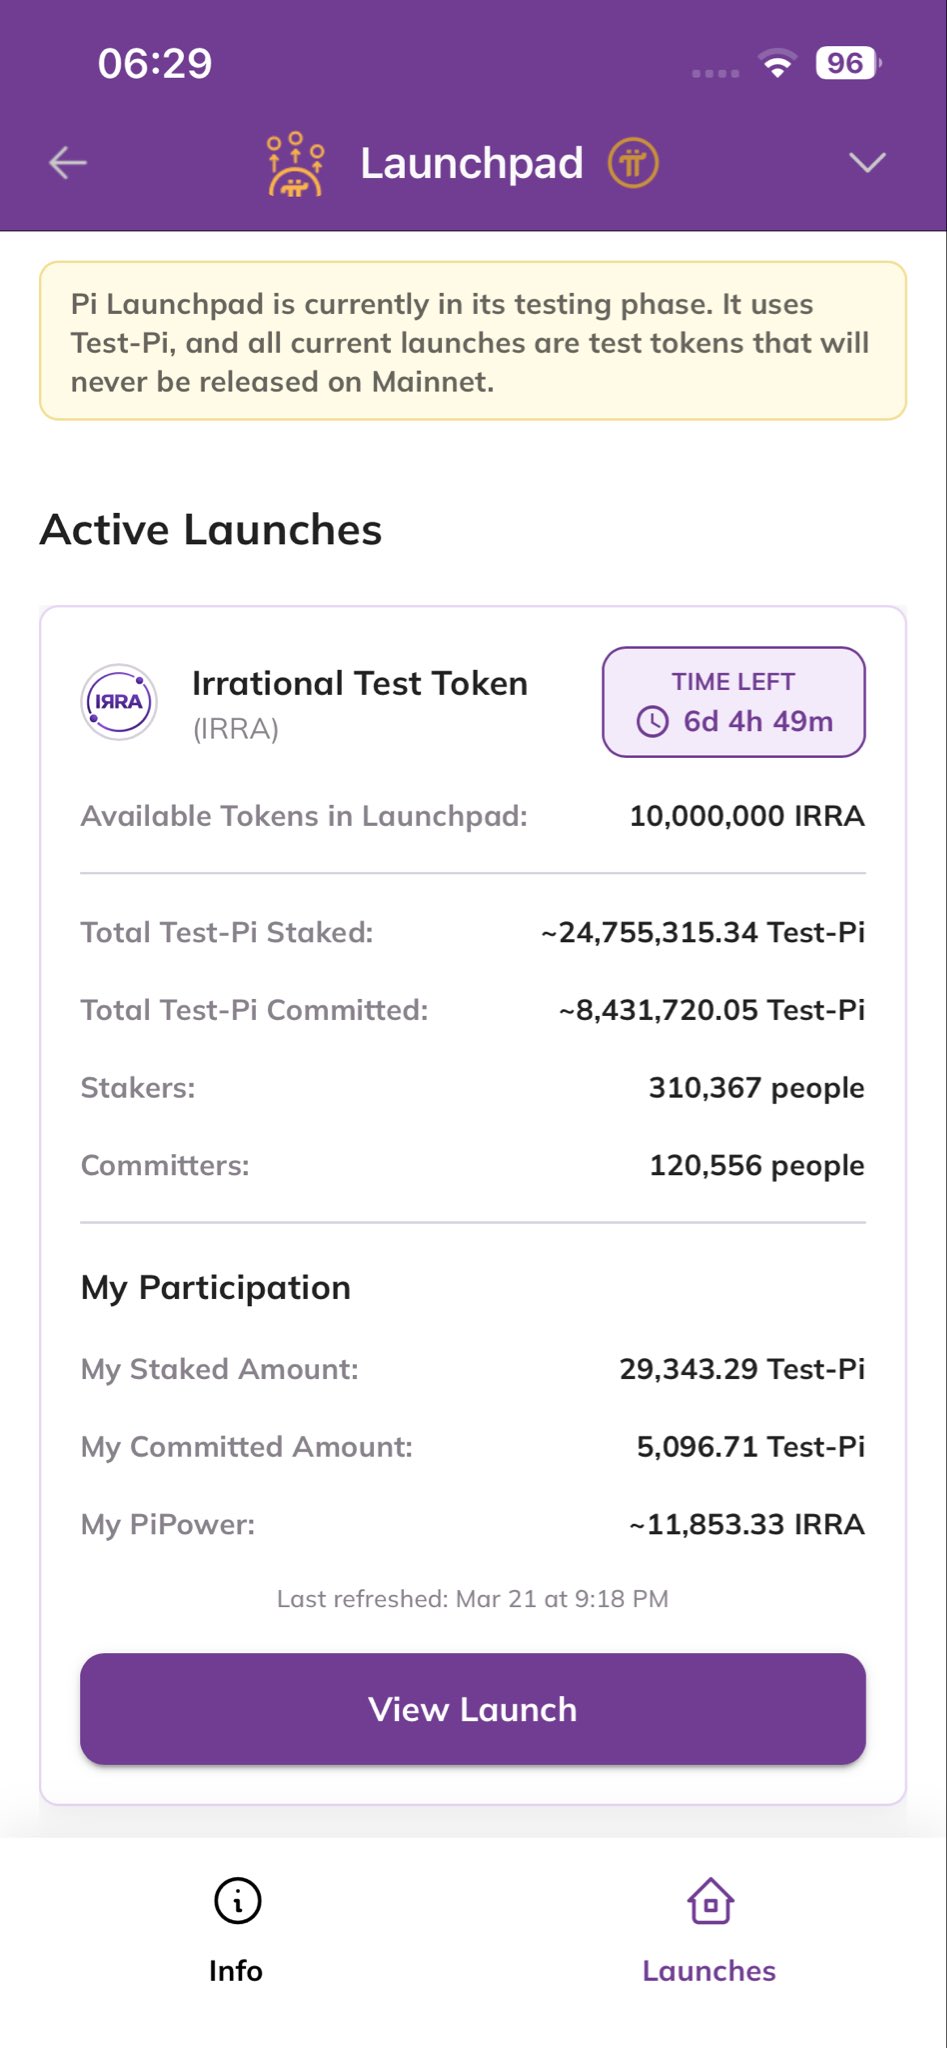Screen dimensions: 947x2048
Task: Tap the Last refreshed timestamp text
Action: 473,1599
